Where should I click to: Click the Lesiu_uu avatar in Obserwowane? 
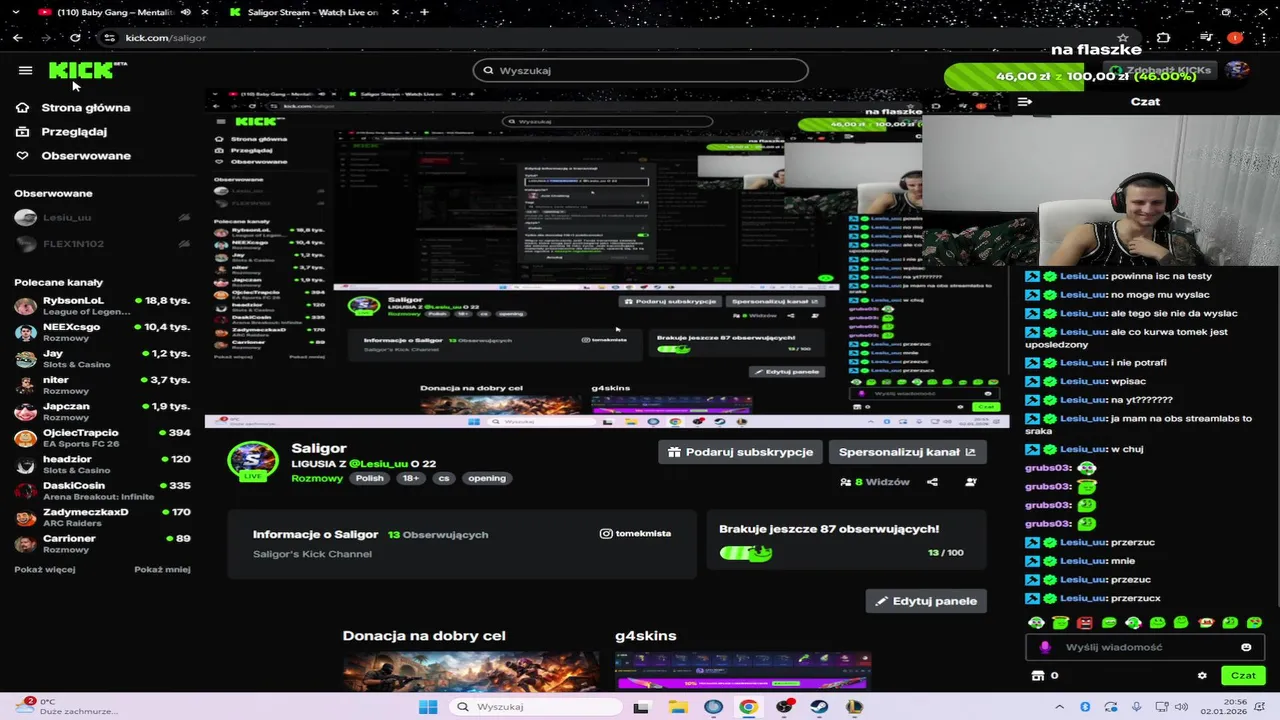[x=25, y=217]
